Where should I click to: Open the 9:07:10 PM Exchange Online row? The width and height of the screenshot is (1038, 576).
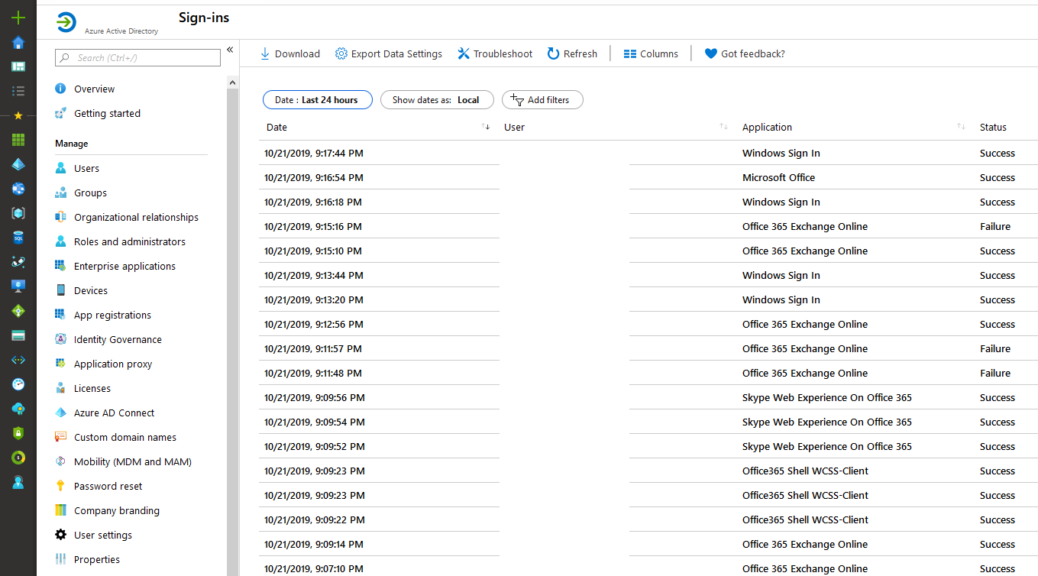point(648,568)
